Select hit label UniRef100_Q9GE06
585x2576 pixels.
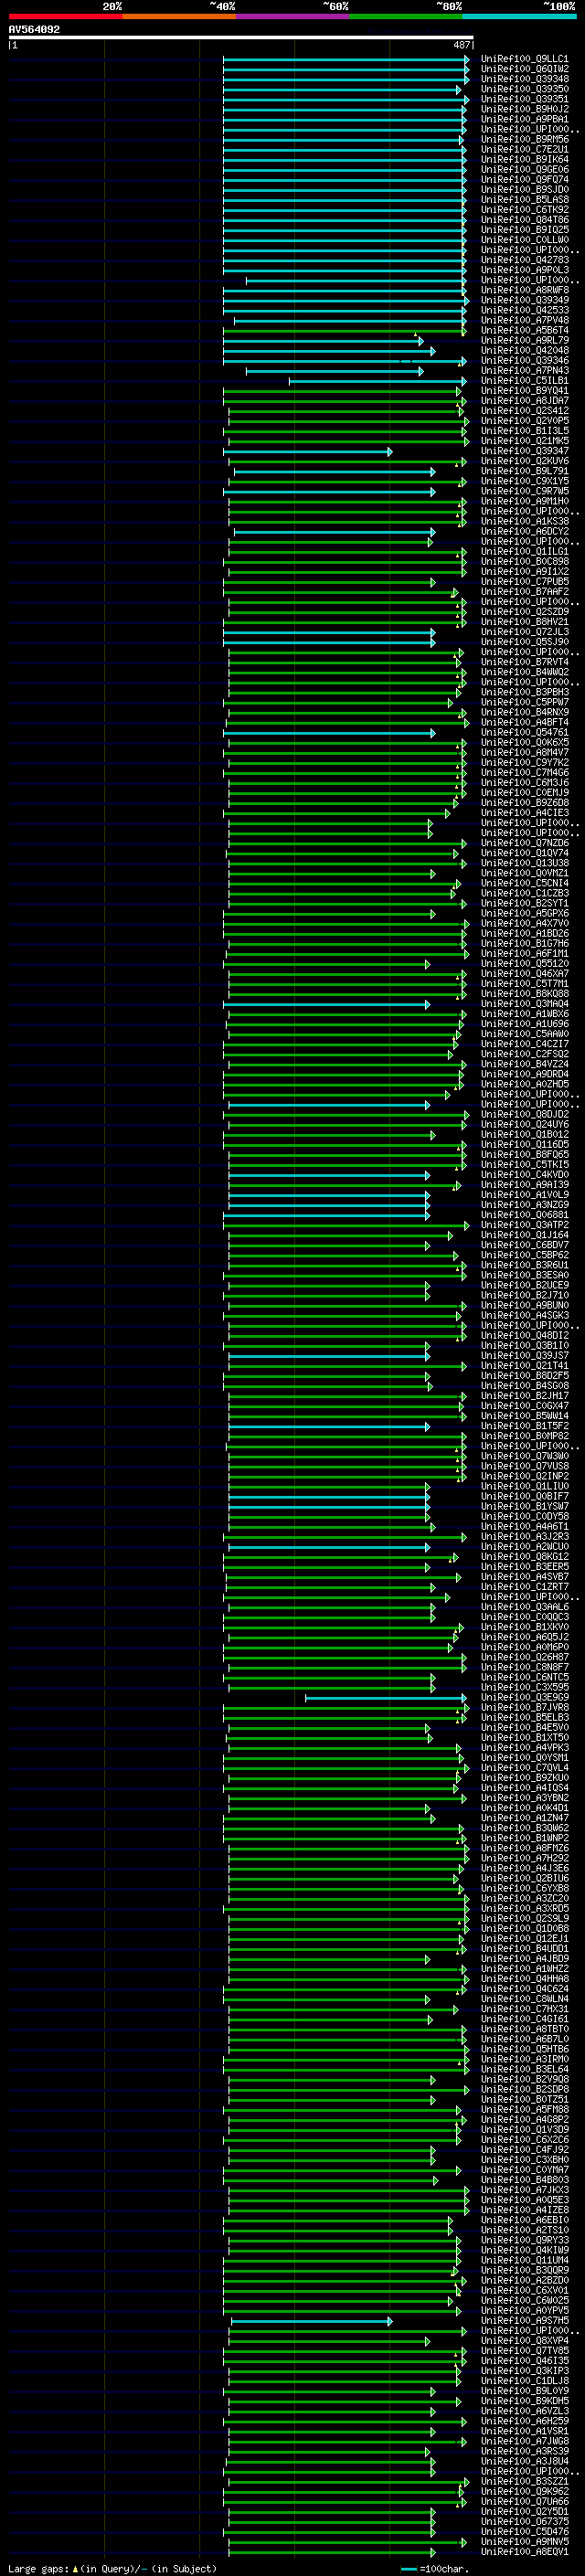[x=524, y=169]
